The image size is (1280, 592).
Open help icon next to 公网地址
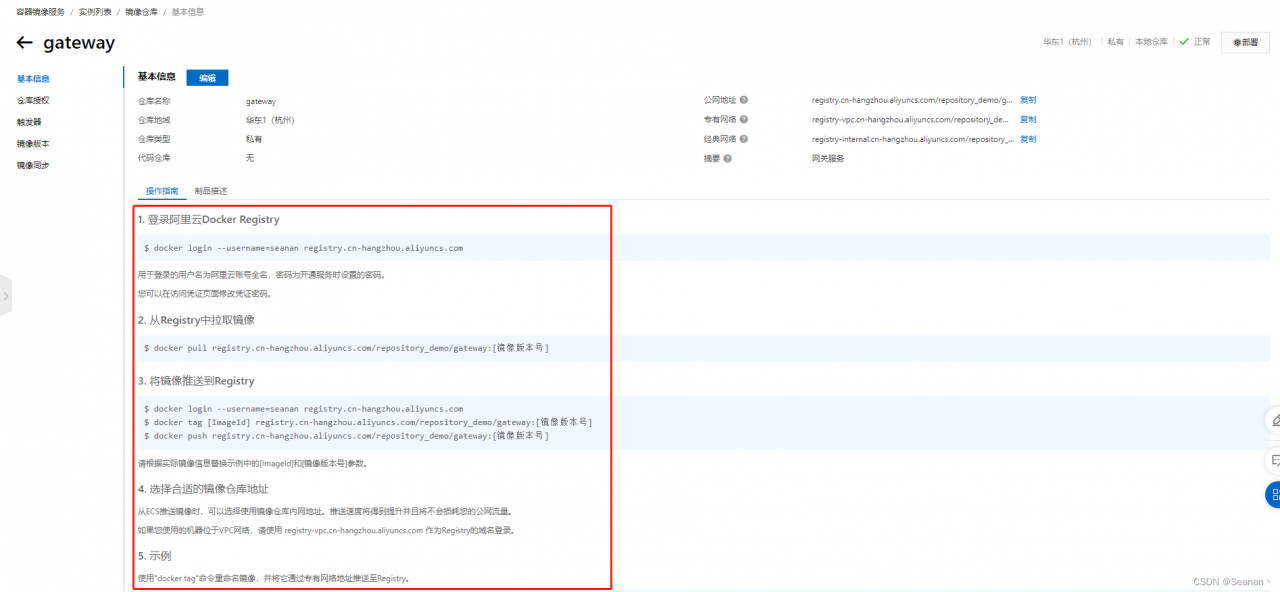(744, 100)
